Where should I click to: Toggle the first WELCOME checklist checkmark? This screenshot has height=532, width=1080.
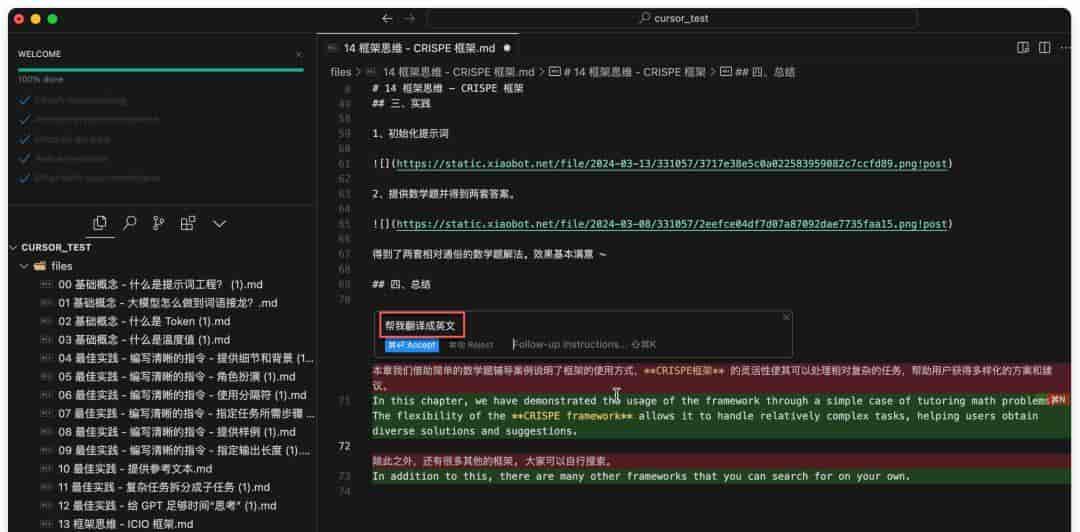pyautogui.click(x=25, y=101)
